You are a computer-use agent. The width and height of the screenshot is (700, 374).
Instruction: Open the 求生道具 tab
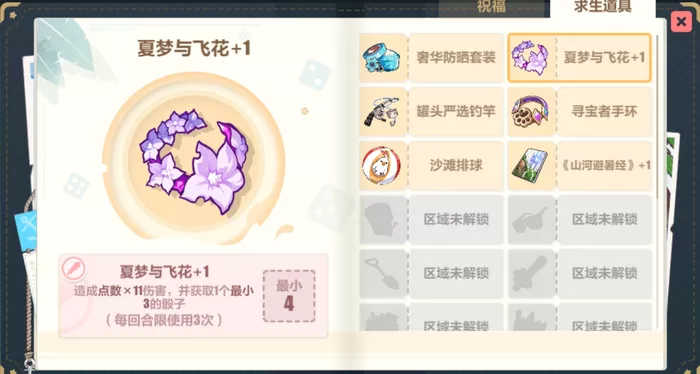pyautogui.click(x=603, y=8)
